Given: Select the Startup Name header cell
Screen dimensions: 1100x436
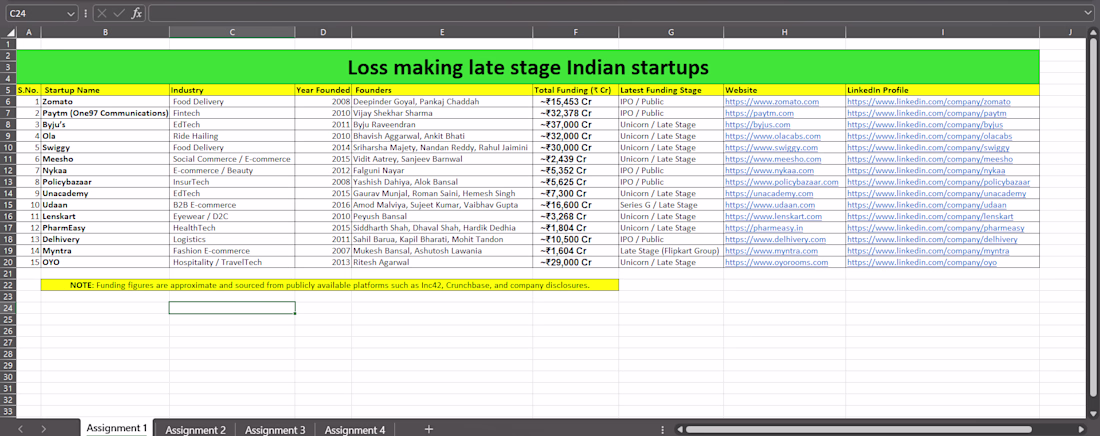Looking at the screenshot, I should coord(105,90).
